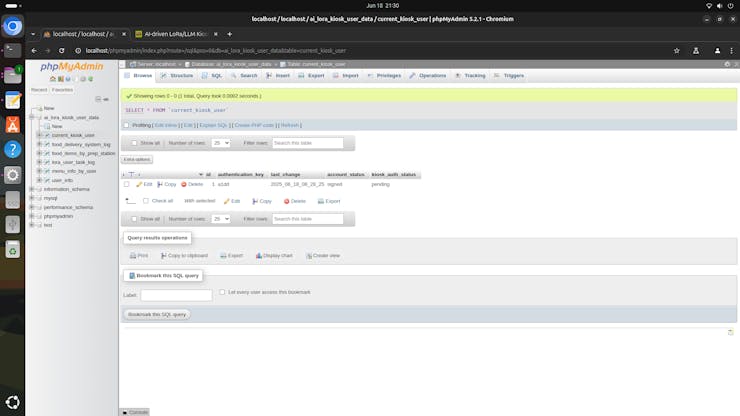The width and height of the screenshot is (740, 416).
Task: Switch to the SQL tab
Action: pos(212,76)
